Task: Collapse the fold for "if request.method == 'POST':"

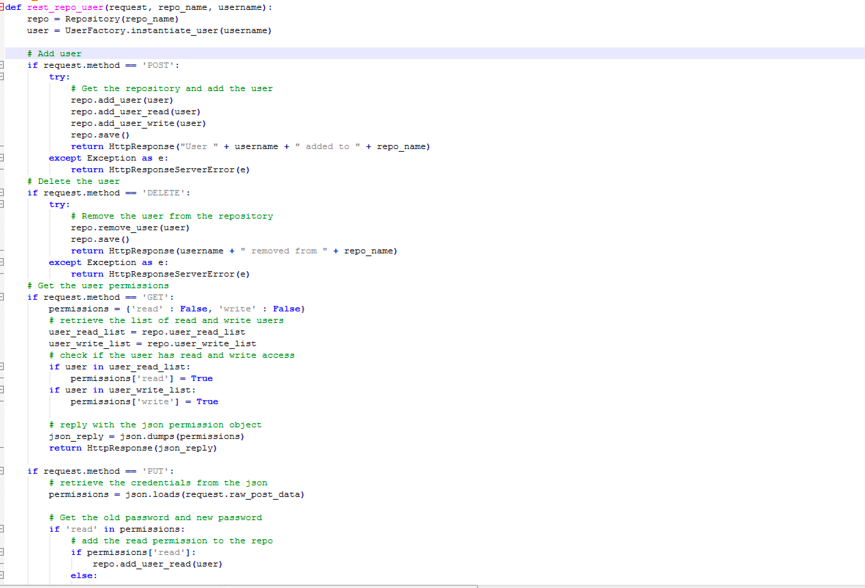Action: 2,65
